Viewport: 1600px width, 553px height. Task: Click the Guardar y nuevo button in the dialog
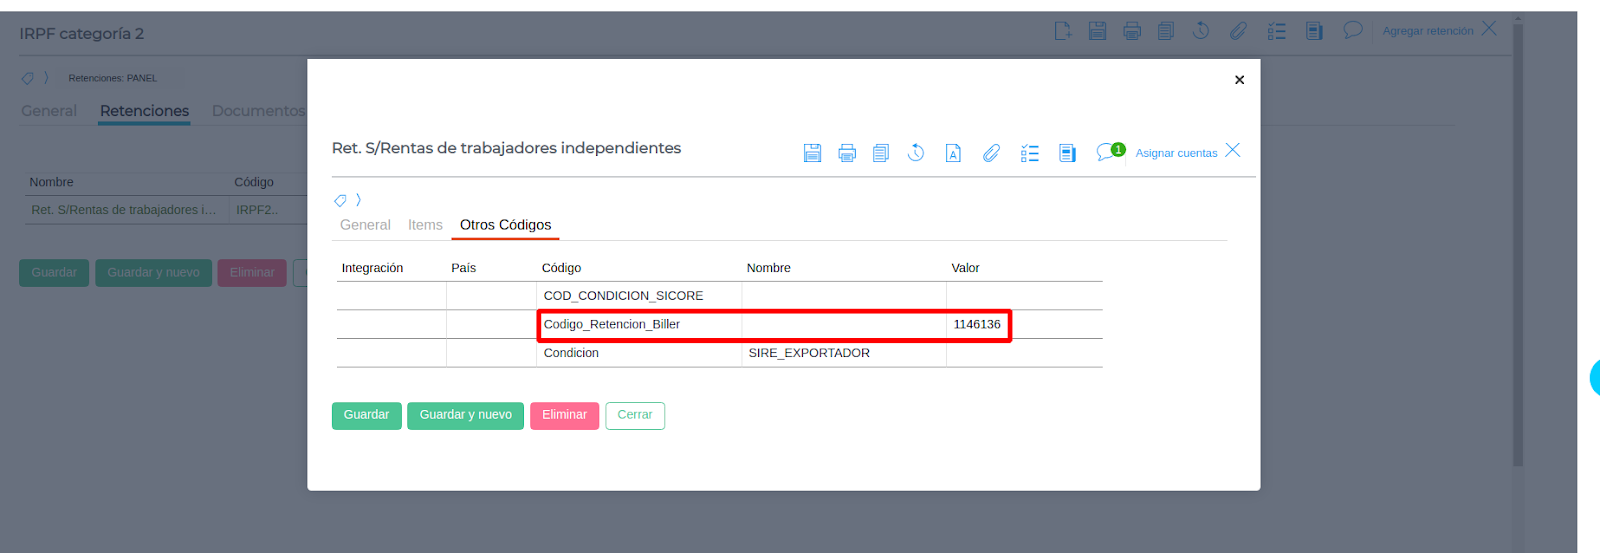[x=465, y=415]
